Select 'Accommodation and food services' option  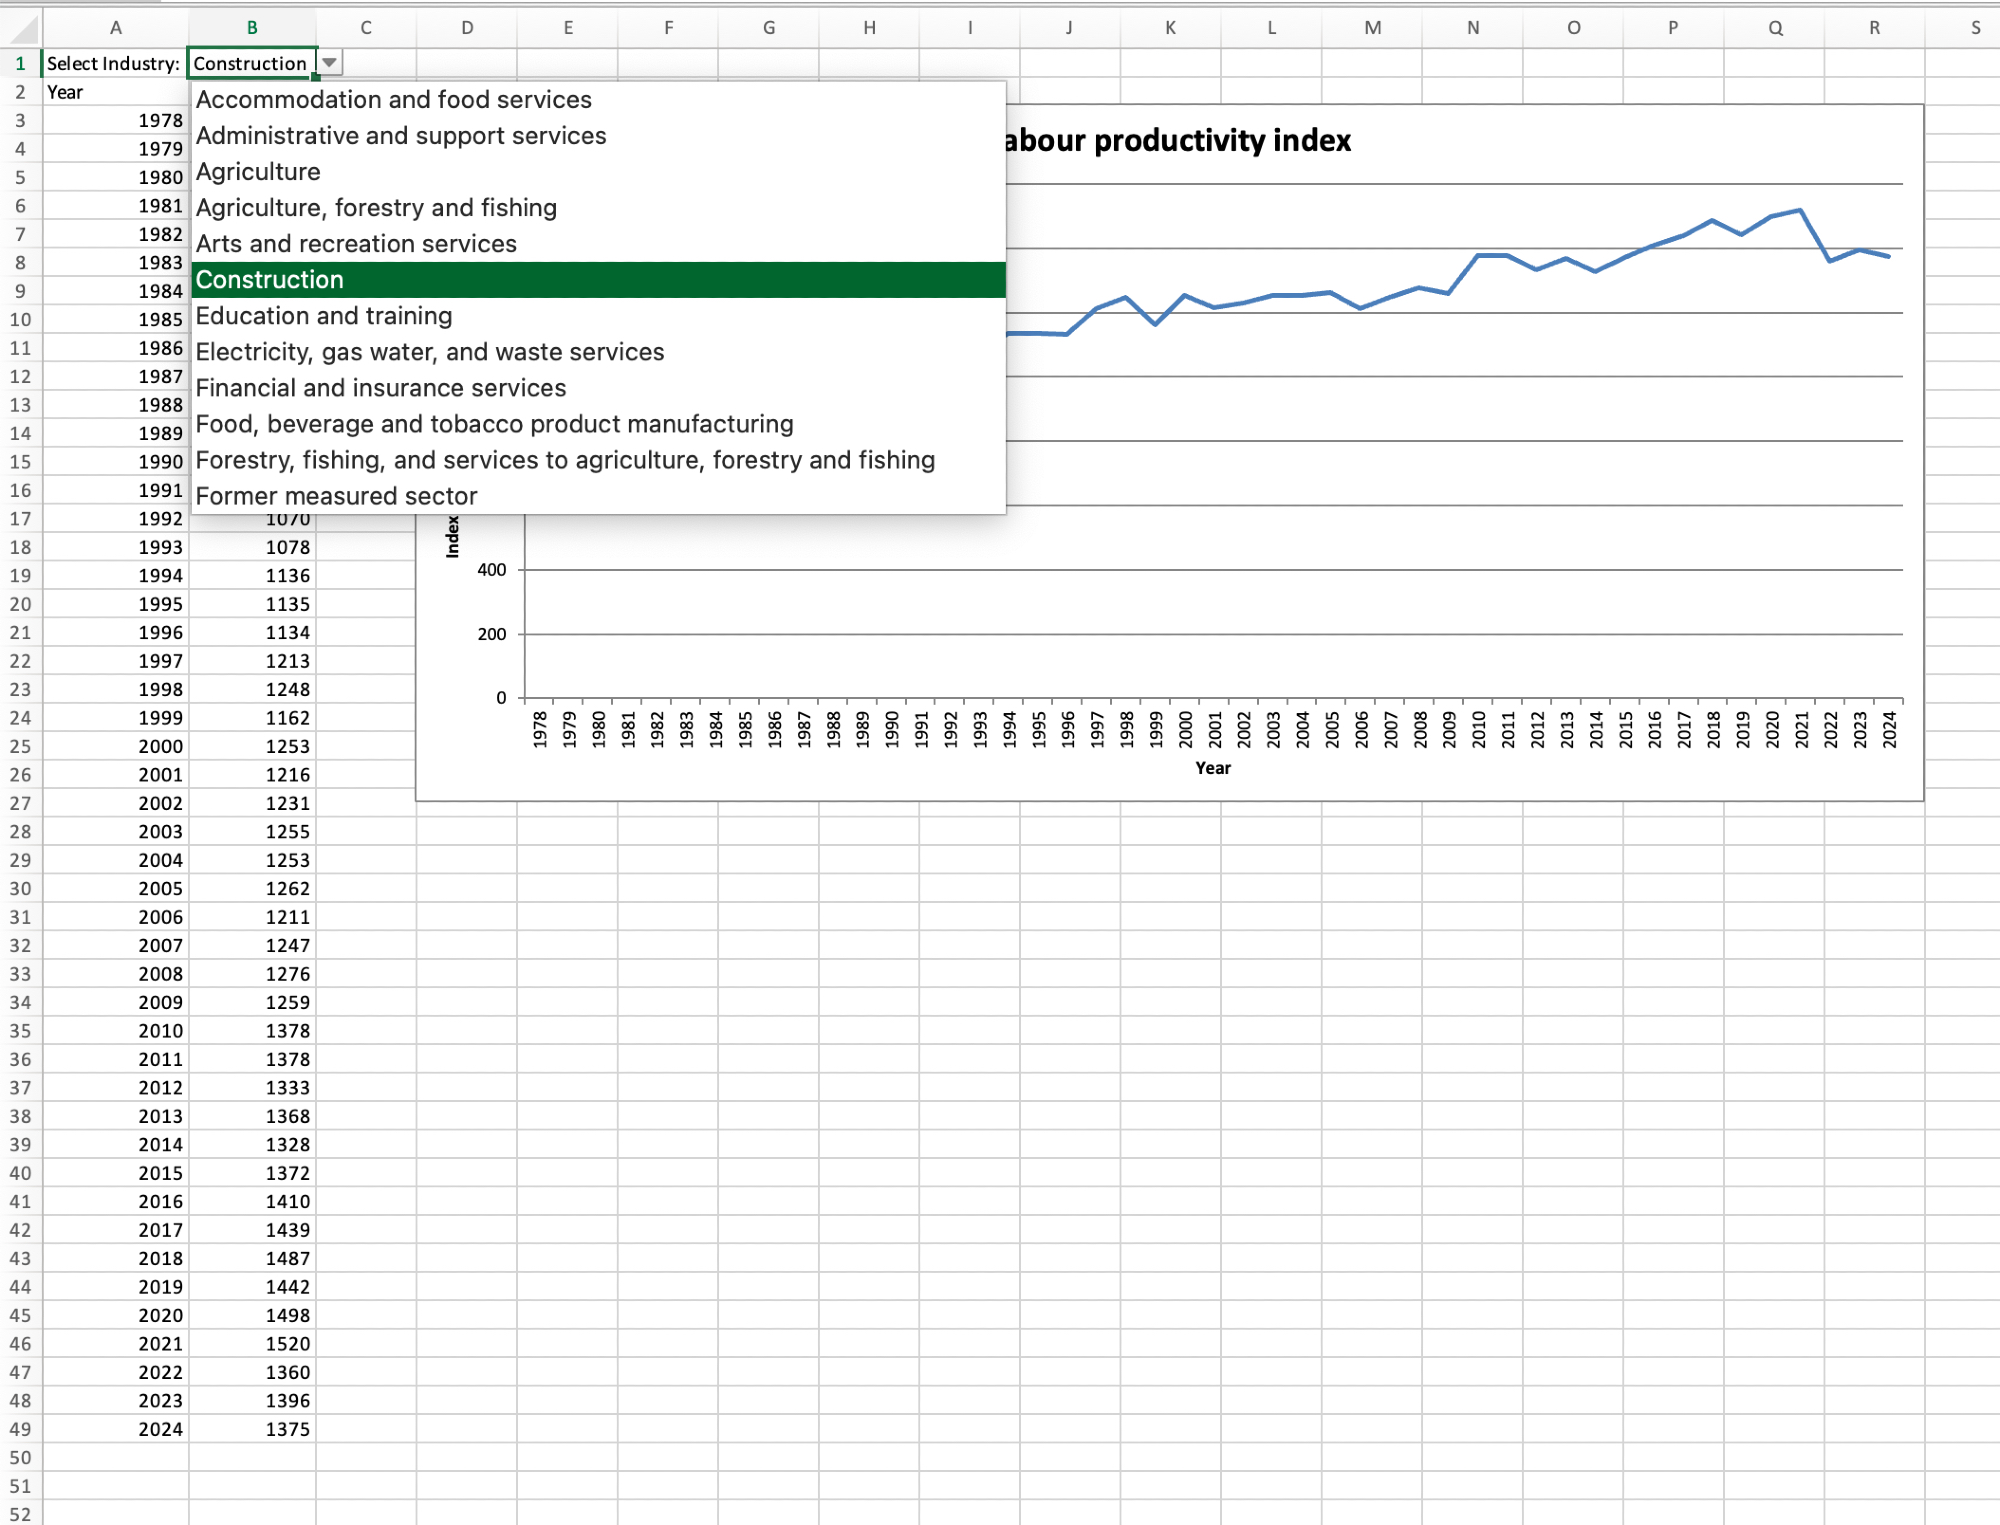(394, 100)
